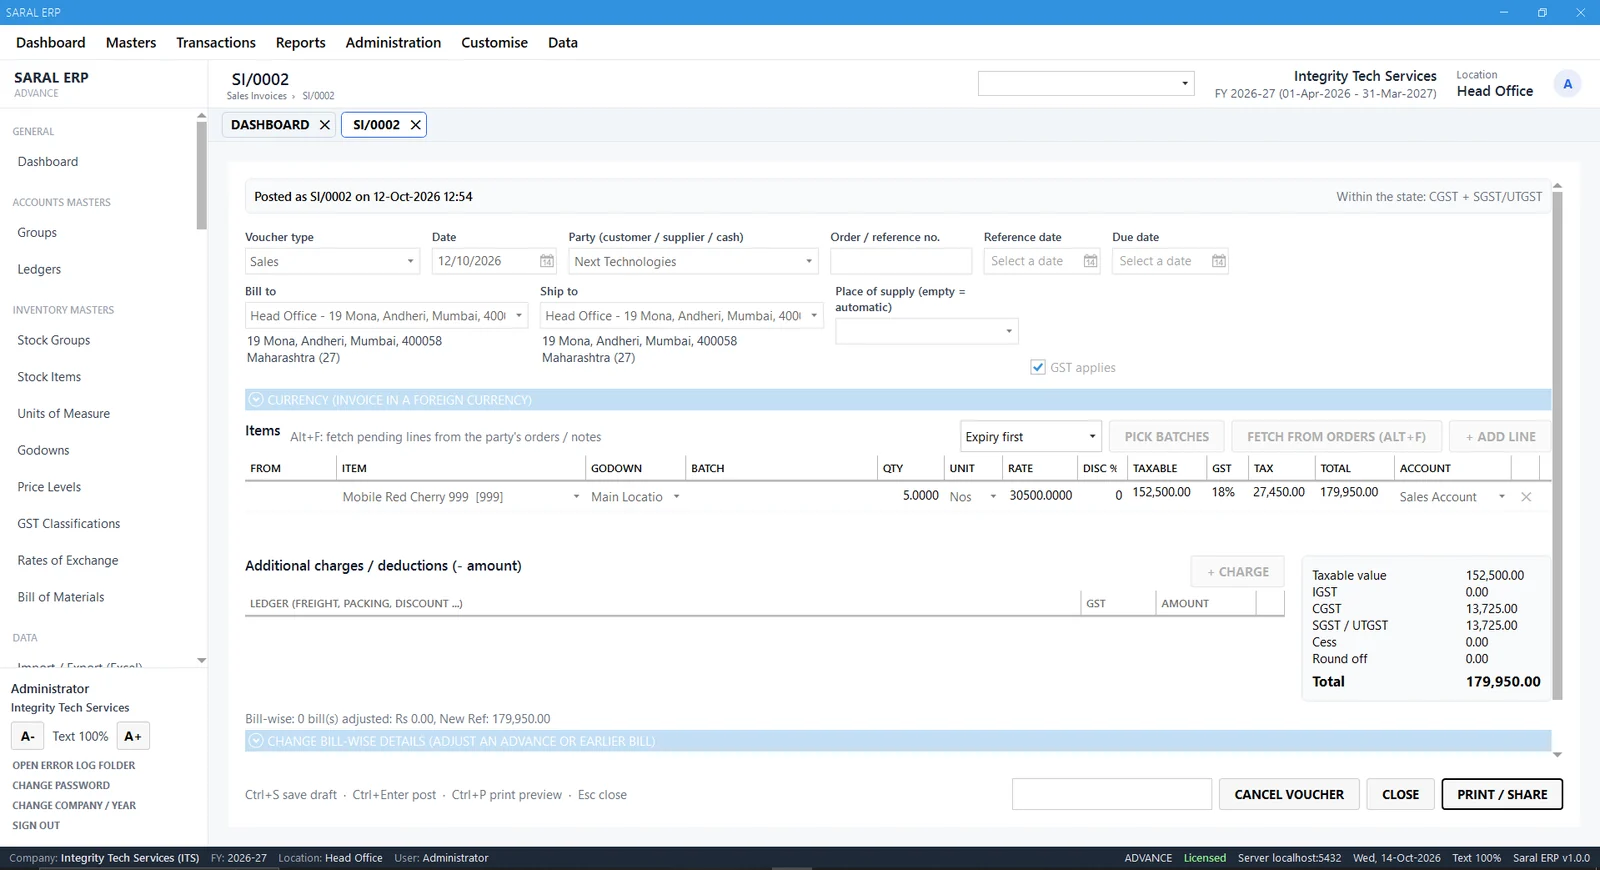Close the SI/0002 tab
This screenshot has height=870, width=1600.
click(415, 125)
